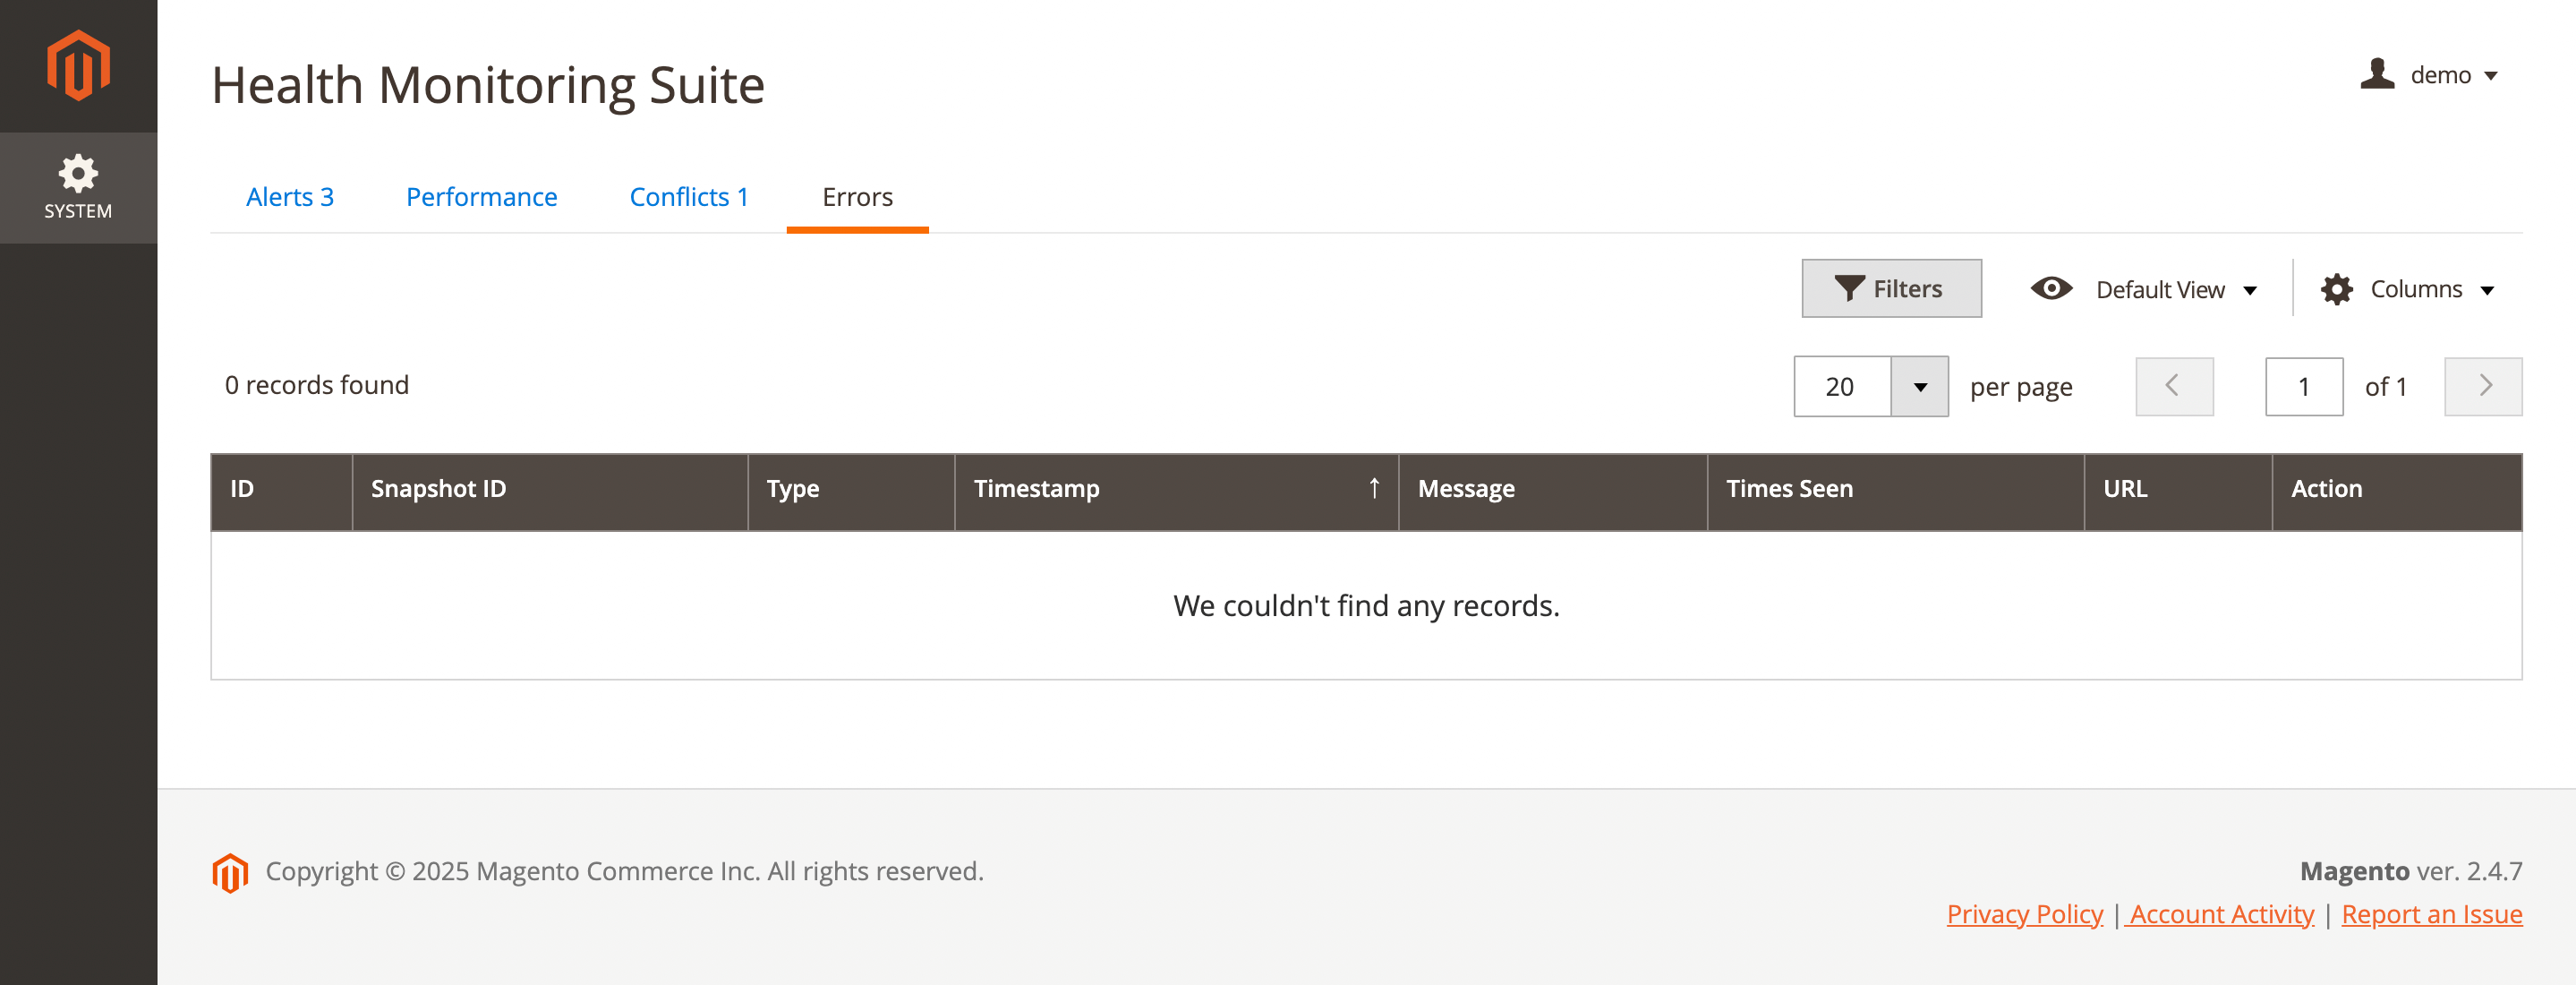The width and height of the screenshot is (2576, 985).
Task: Open the Performance tab
Action: click(x=481, y=197)
